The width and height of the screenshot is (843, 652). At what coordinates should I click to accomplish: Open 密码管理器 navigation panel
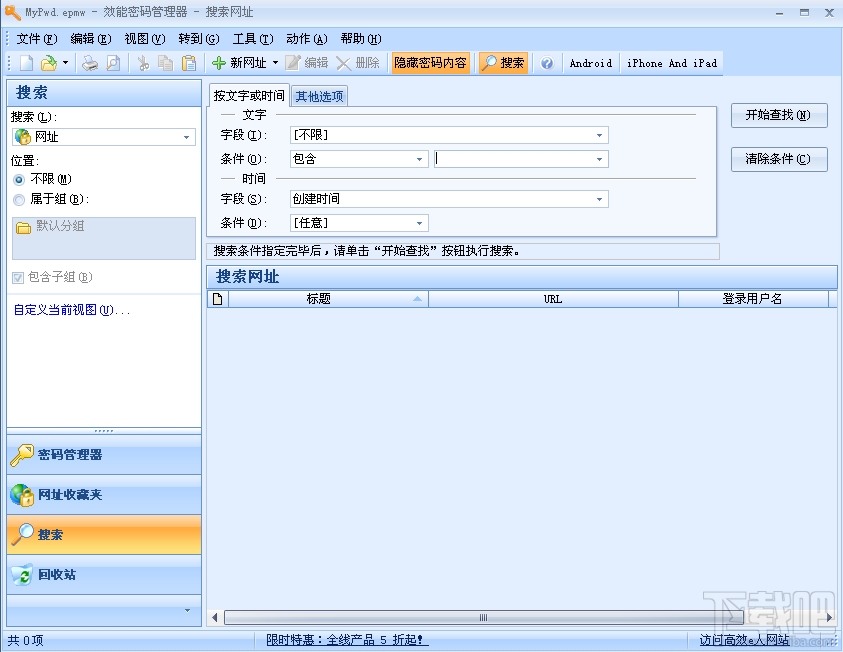click(x=104, y=455)
